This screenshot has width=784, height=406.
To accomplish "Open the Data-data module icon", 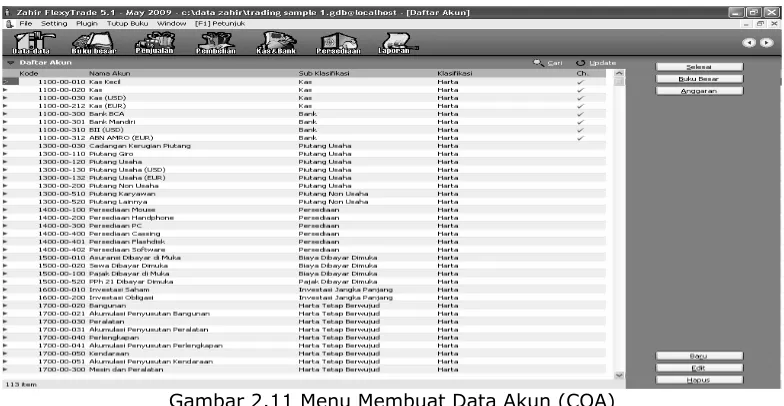I will click(33, 42).
